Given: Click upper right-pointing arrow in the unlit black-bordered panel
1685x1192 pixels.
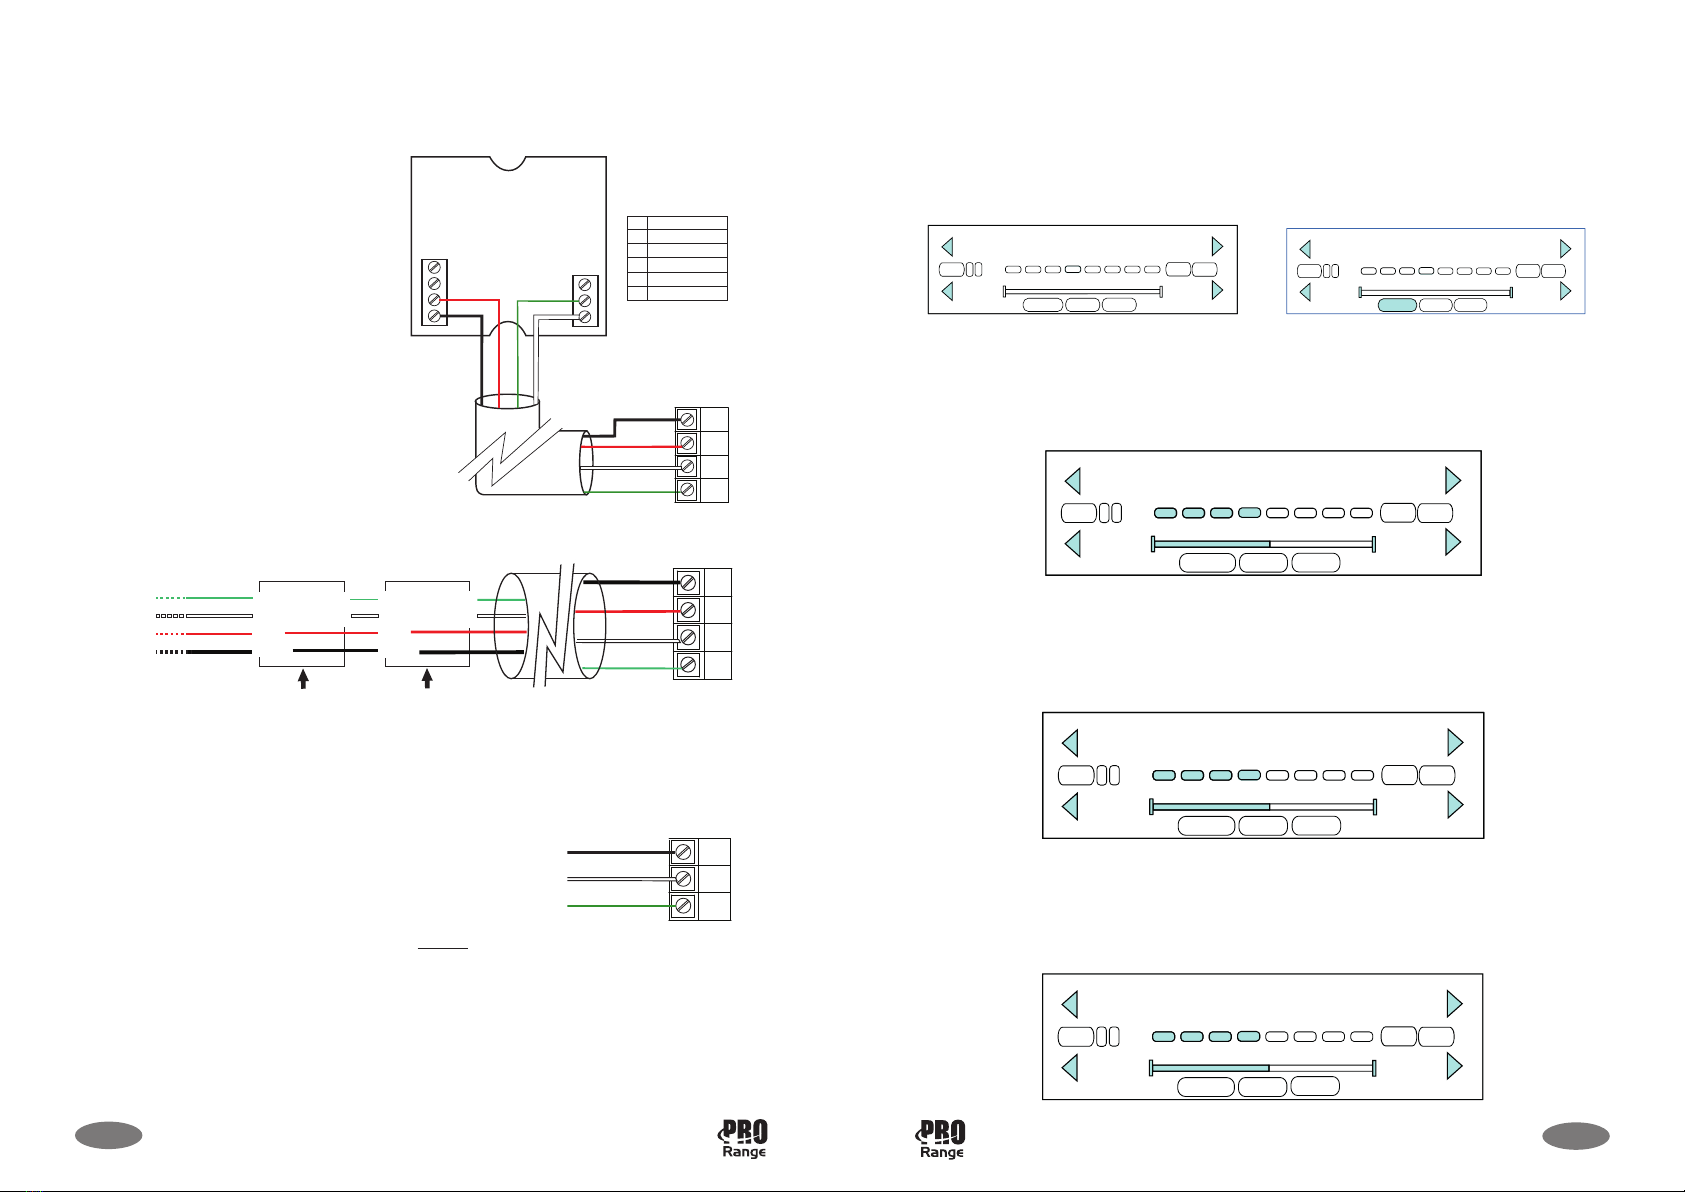Looking at the screenshot, I should pos(1217,246).
